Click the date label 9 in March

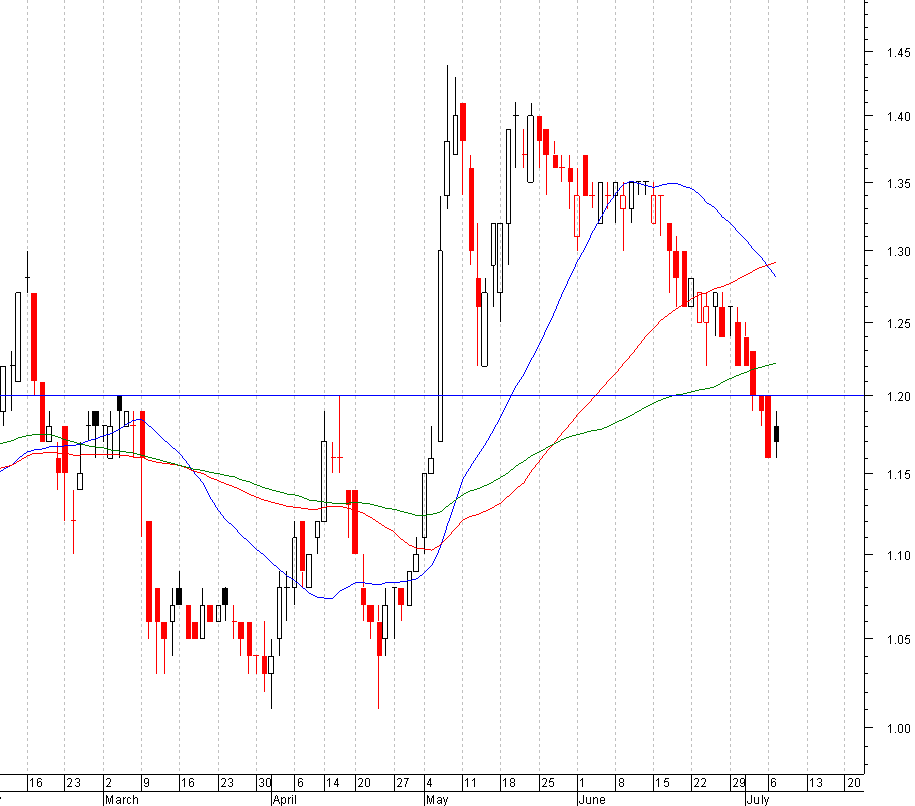146,783
